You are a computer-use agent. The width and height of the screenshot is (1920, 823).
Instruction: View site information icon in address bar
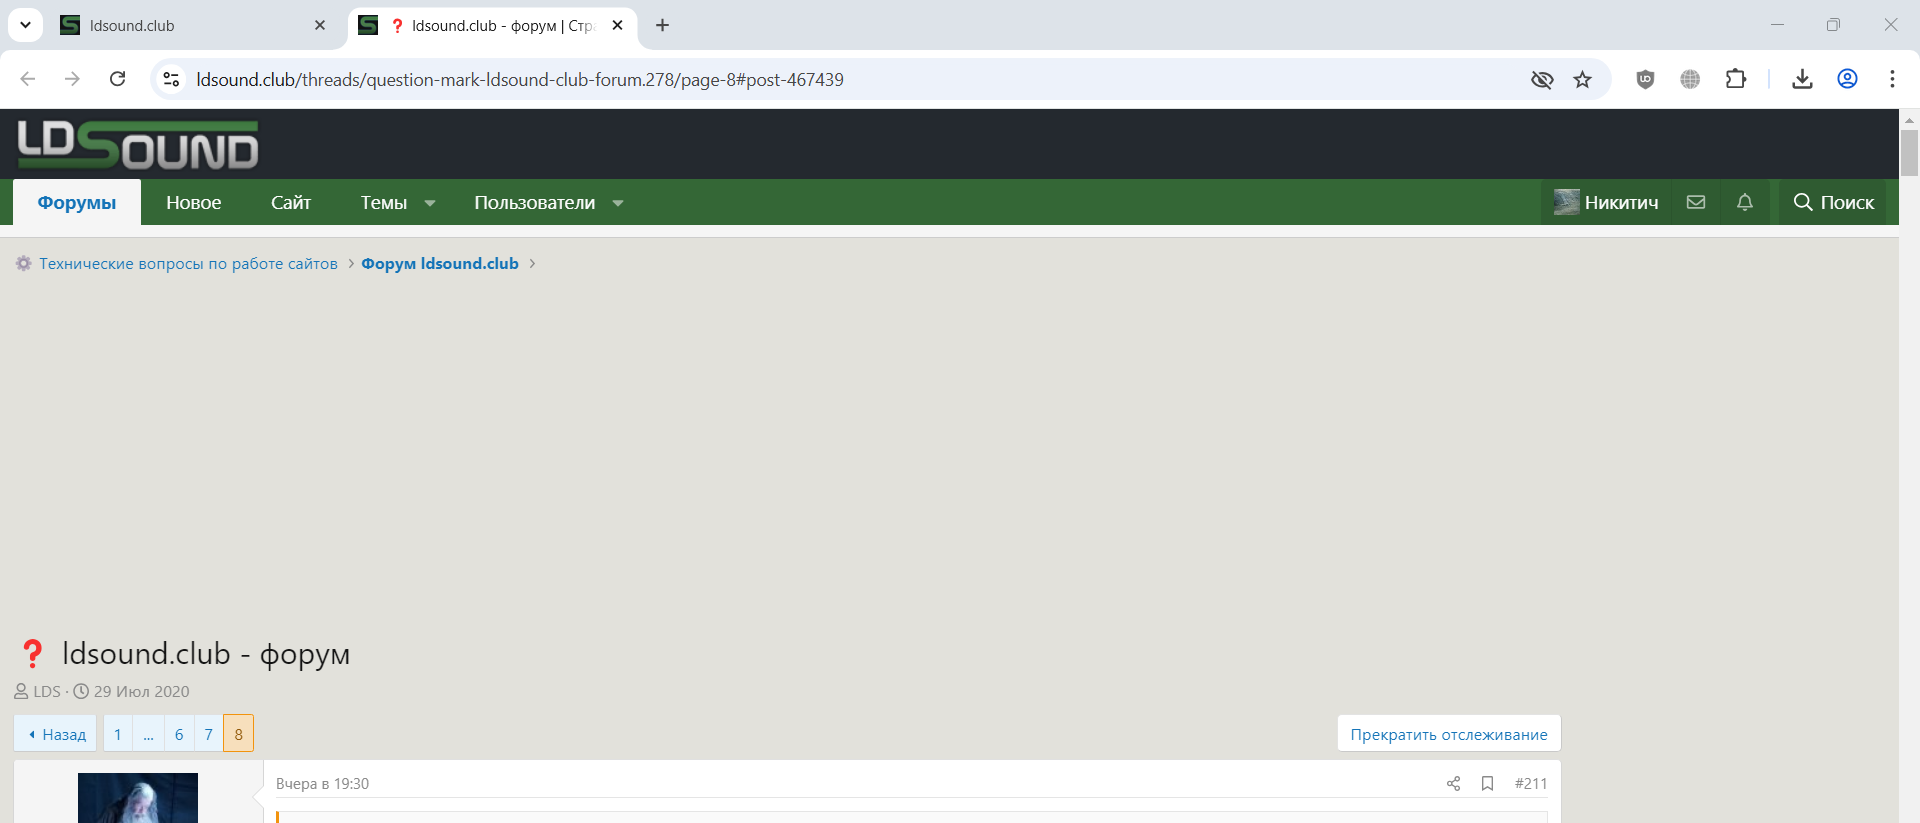pyautogui.click(x=171, y=79)
